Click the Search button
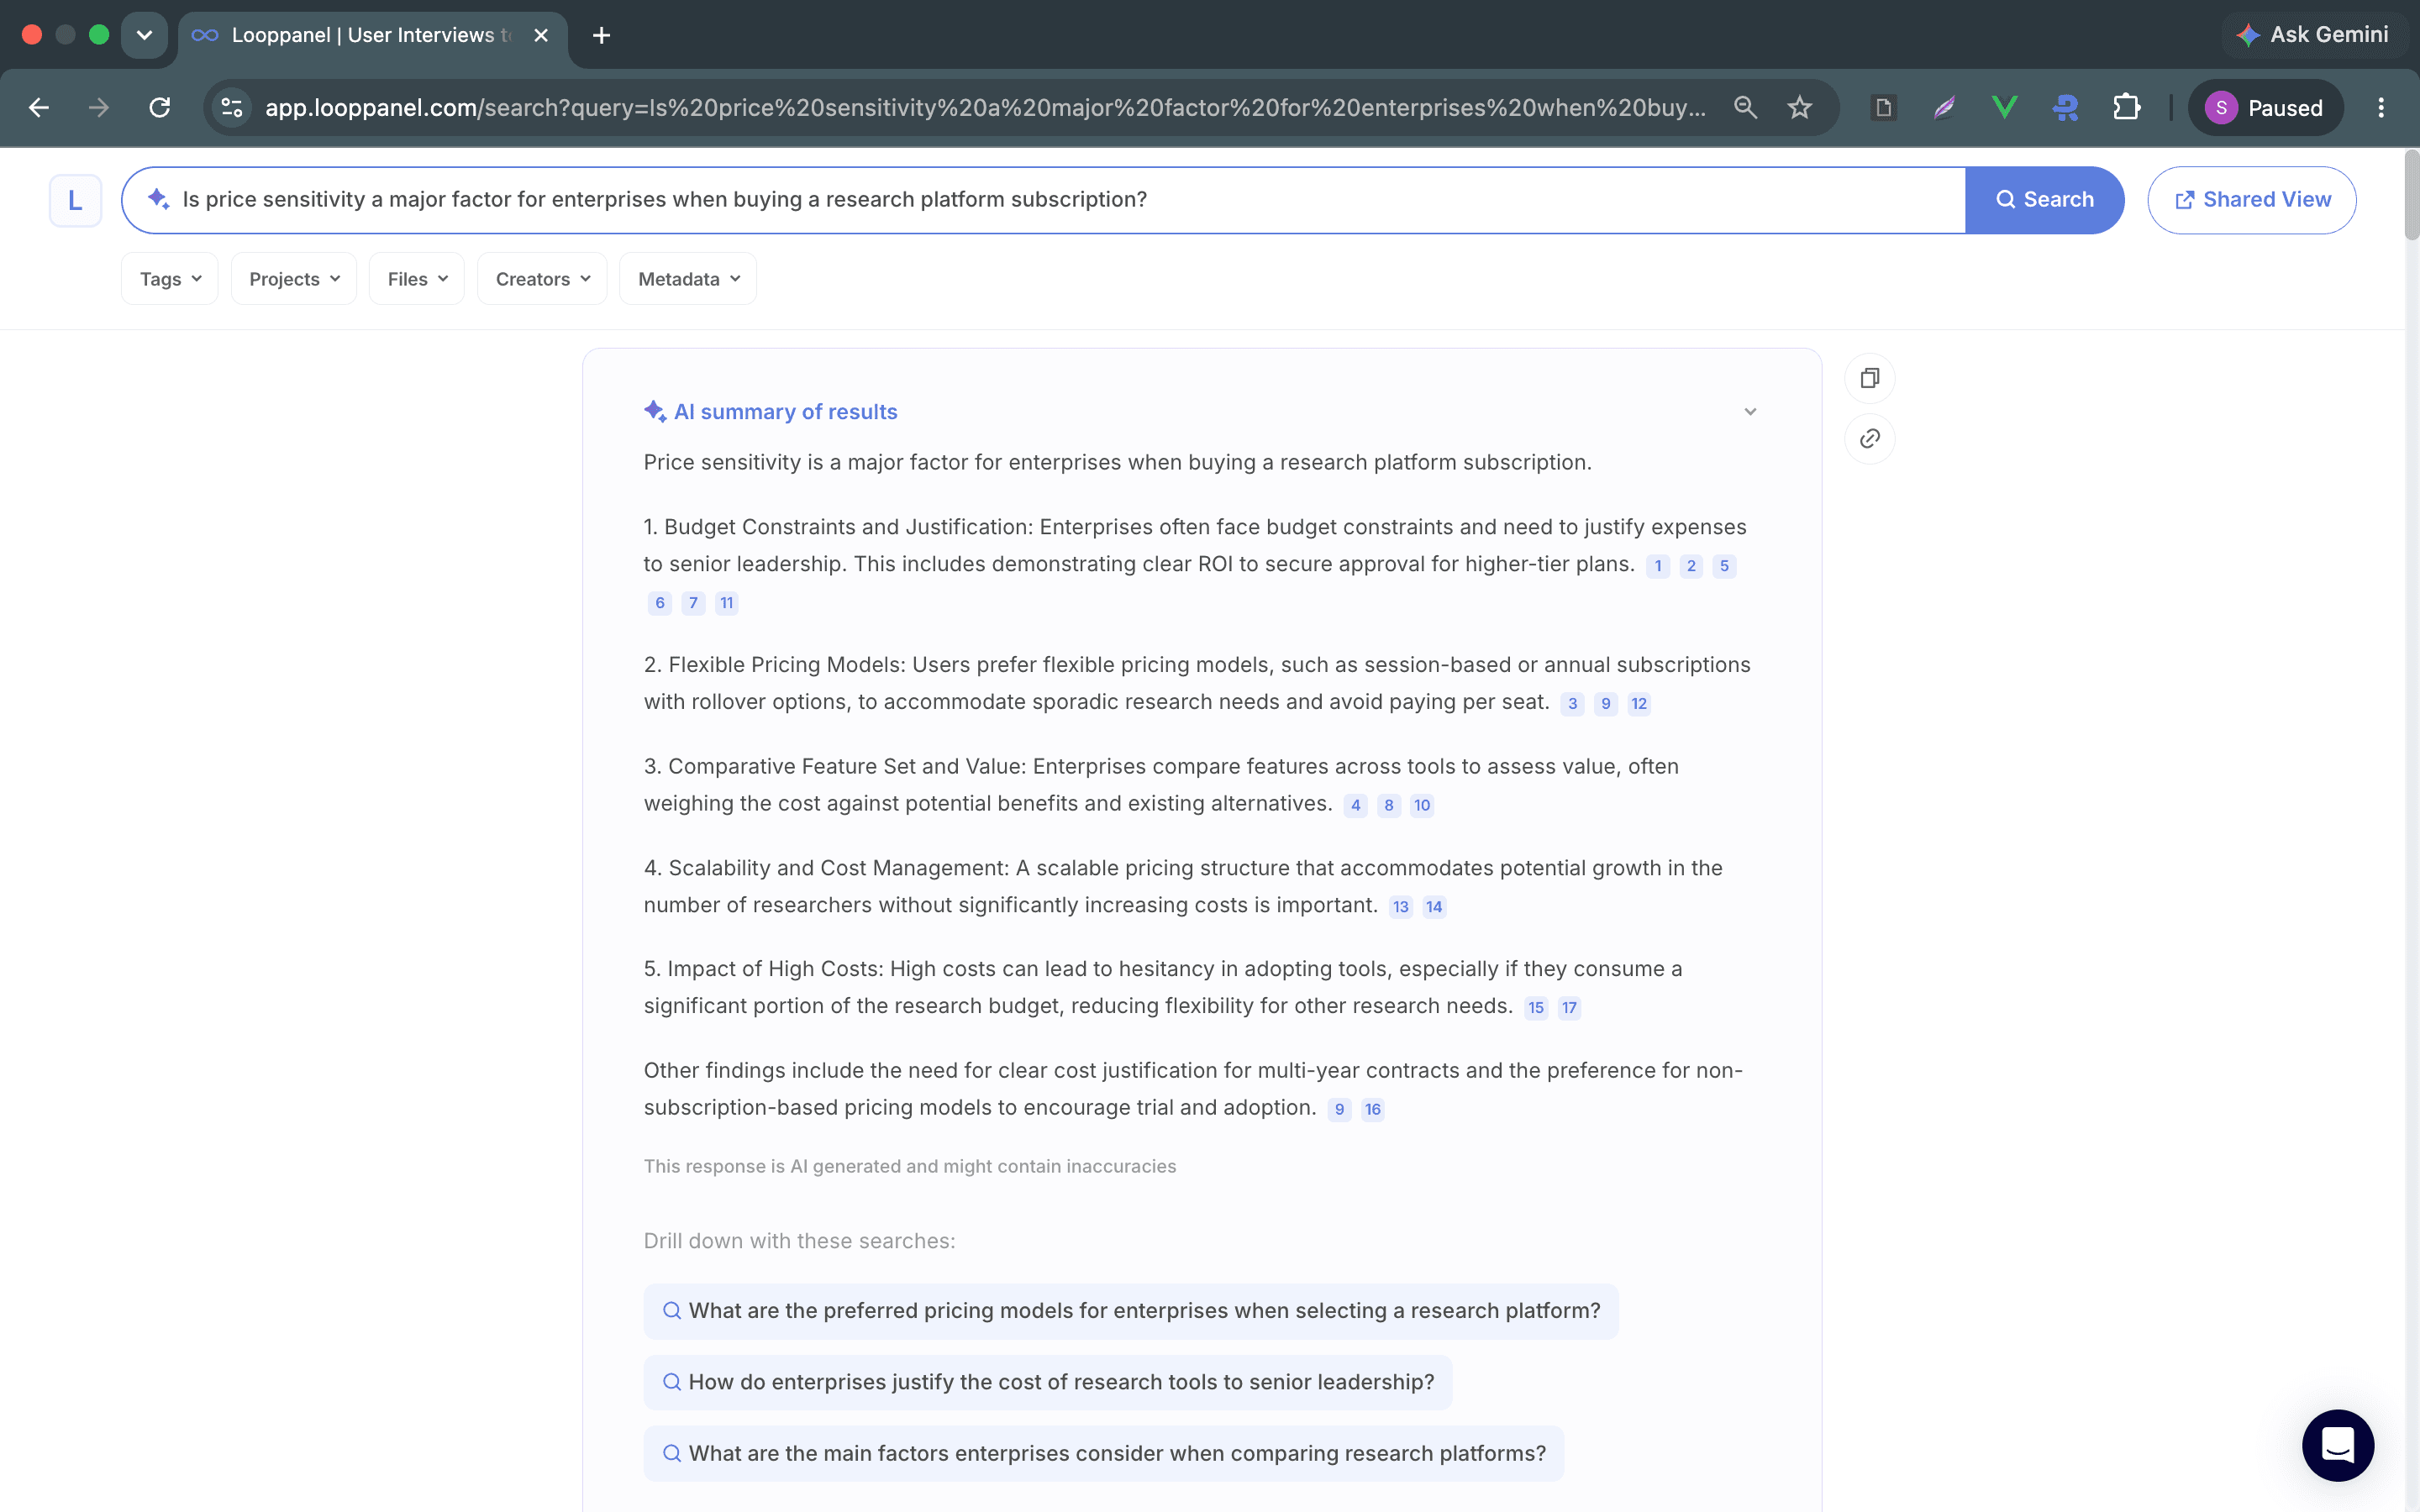This screenshot has height=1512, width=2420. [2044, 200]
